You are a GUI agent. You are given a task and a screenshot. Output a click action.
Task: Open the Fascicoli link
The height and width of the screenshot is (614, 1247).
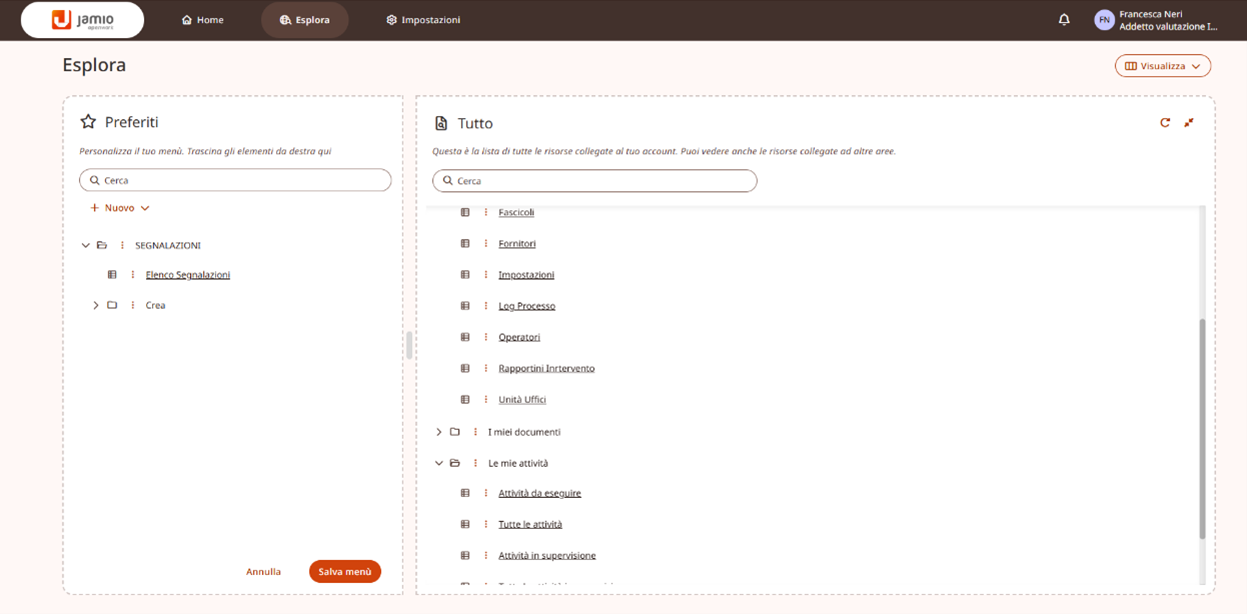coord(517,212)
